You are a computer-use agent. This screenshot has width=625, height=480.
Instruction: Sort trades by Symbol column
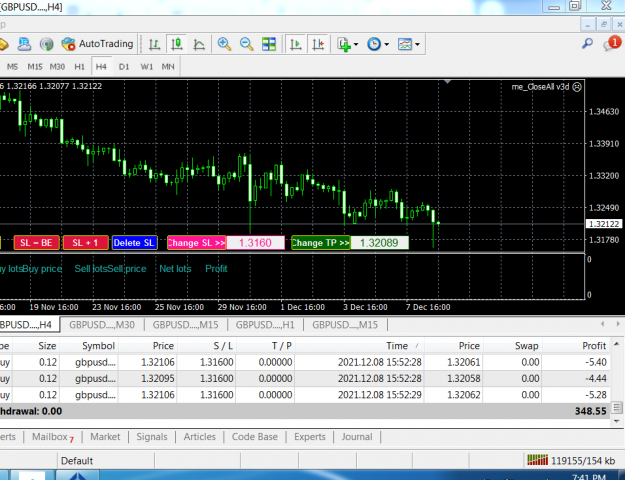89,346
